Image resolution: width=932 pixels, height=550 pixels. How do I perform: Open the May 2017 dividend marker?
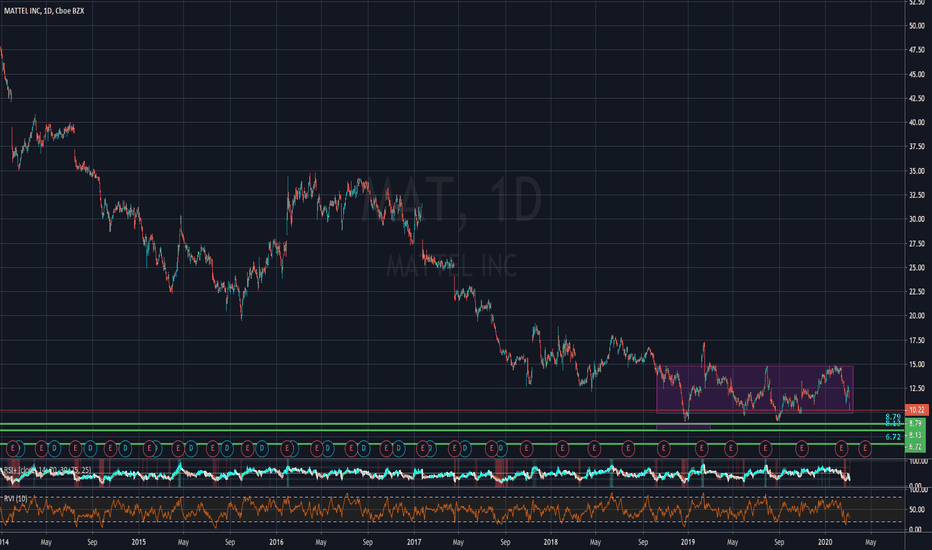pos(465,448)
